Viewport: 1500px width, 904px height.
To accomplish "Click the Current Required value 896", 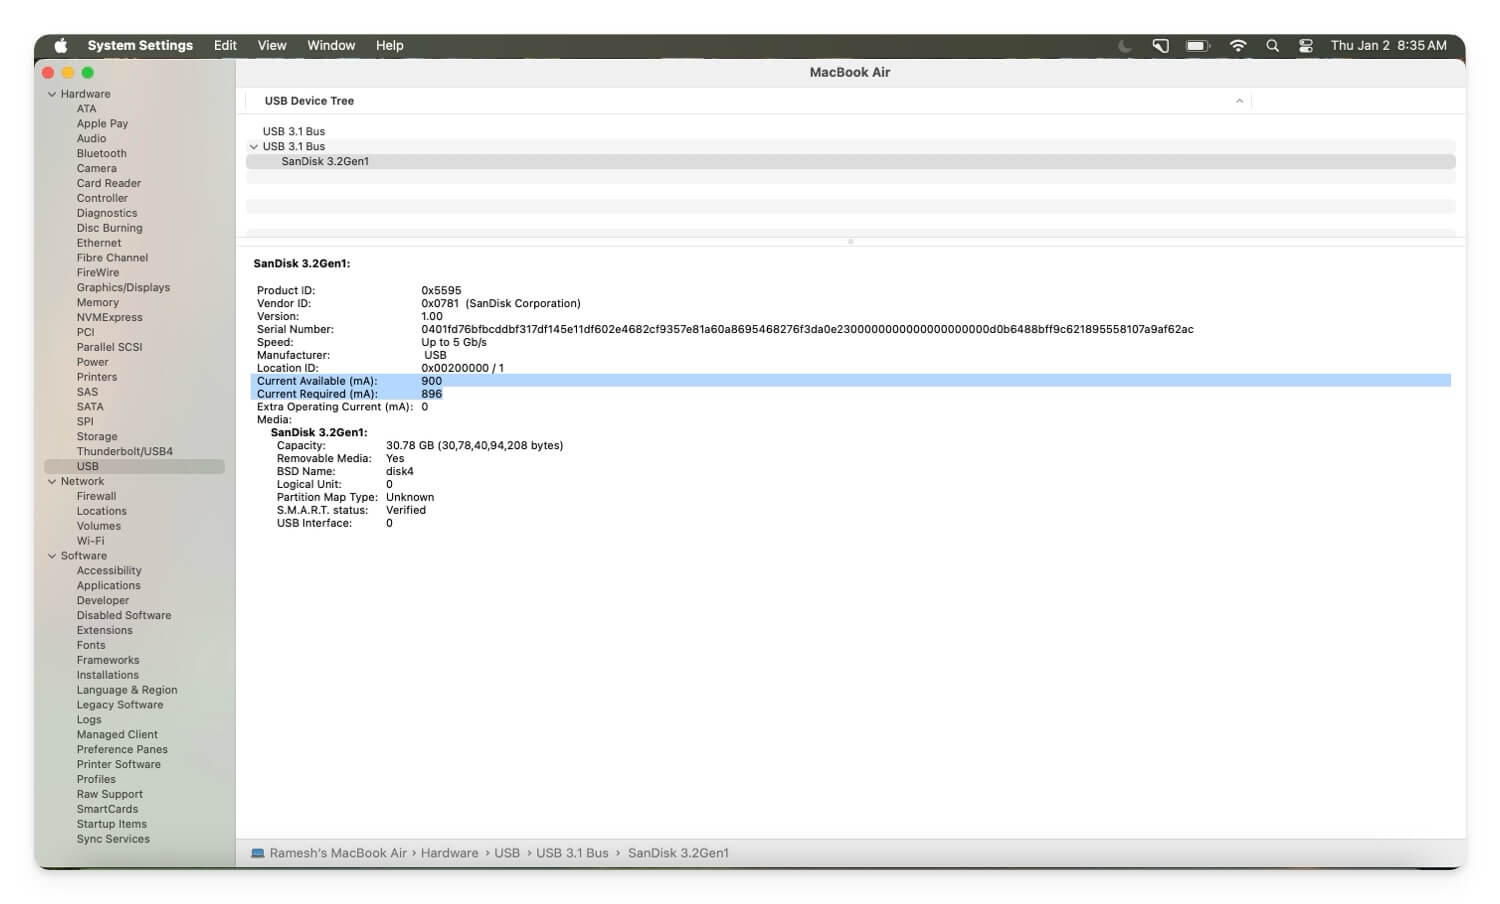I will (x=431, y=394).
